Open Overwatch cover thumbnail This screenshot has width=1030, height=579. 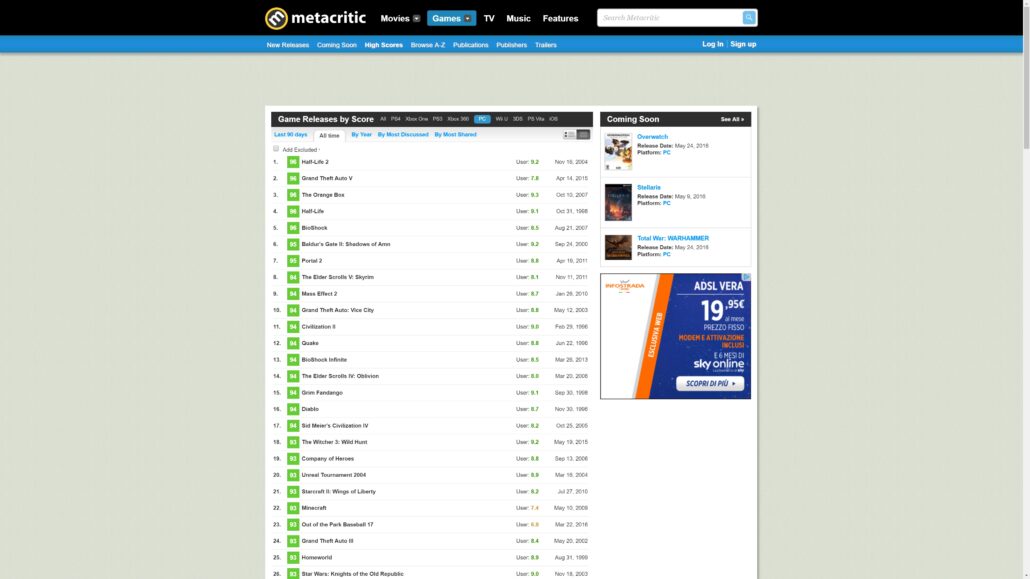[618, 152]
